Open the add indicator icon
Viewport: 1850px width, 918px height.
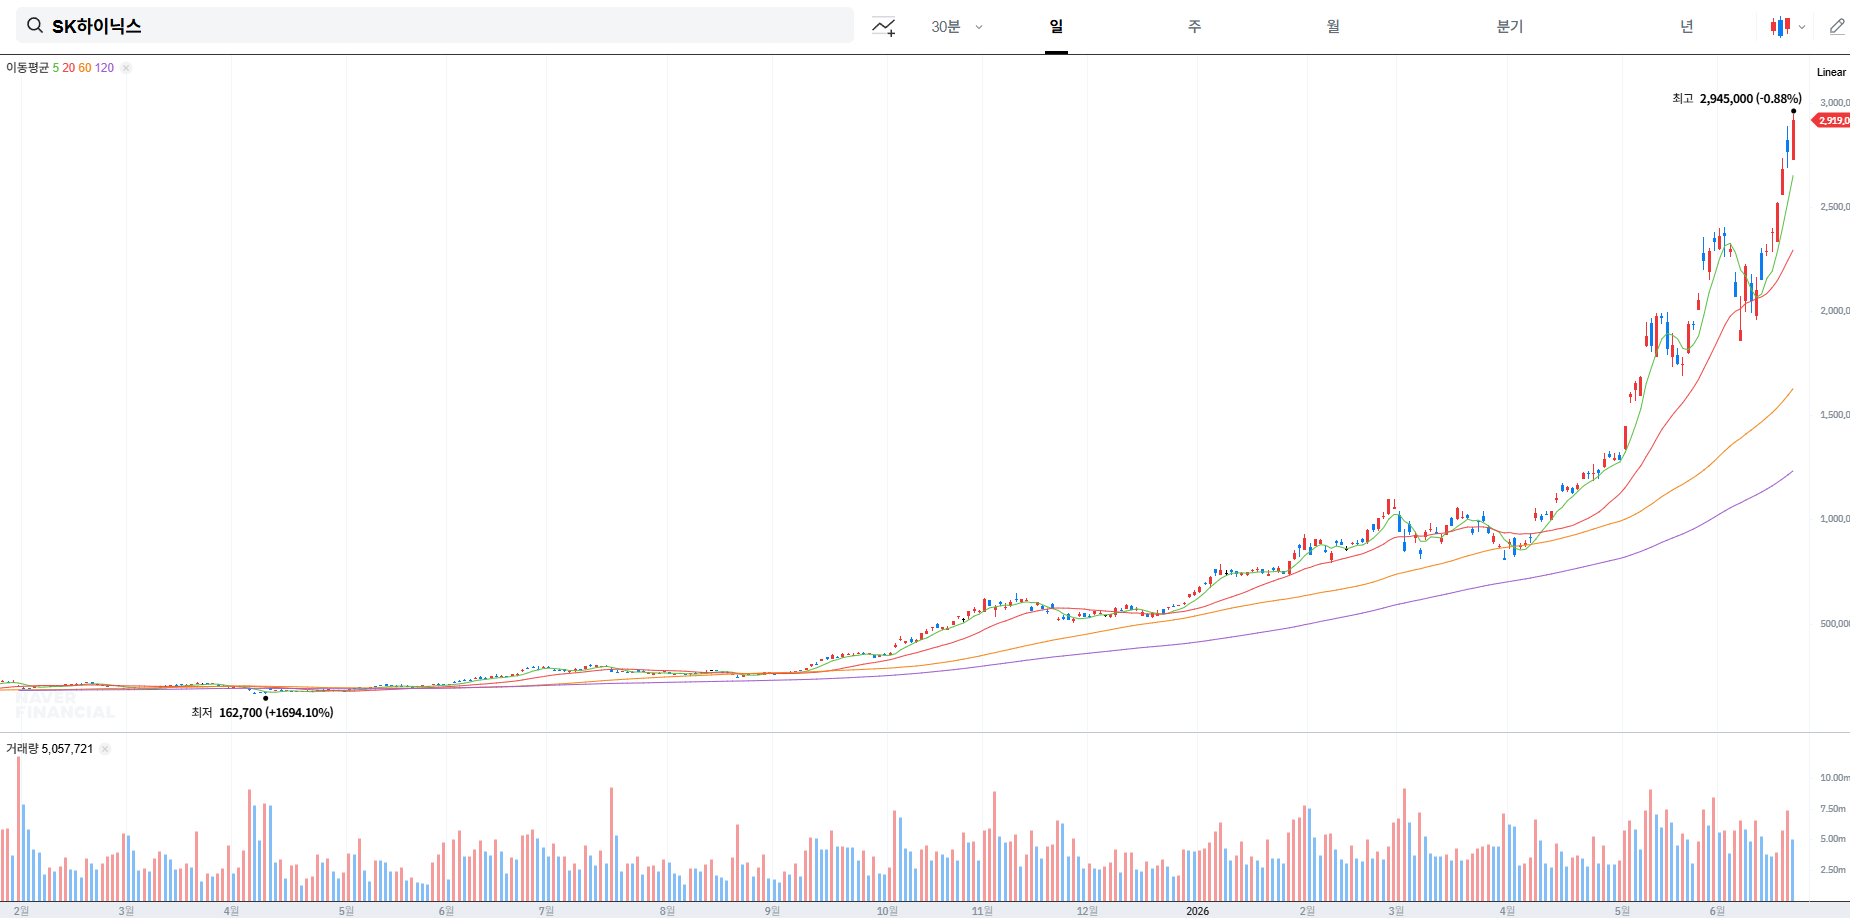coord(884,27)
